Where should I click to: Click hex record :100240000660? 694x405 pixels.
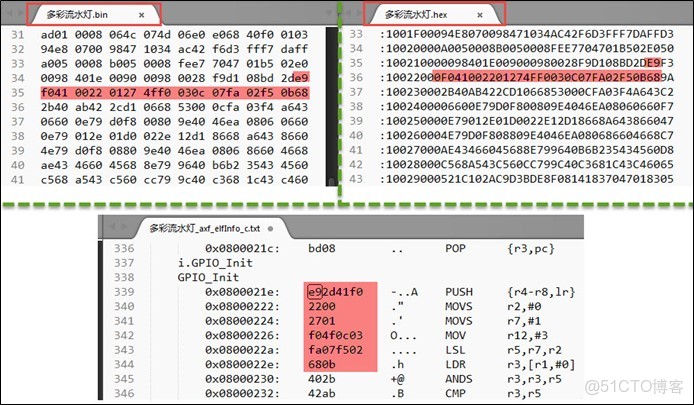click(527, 106)
